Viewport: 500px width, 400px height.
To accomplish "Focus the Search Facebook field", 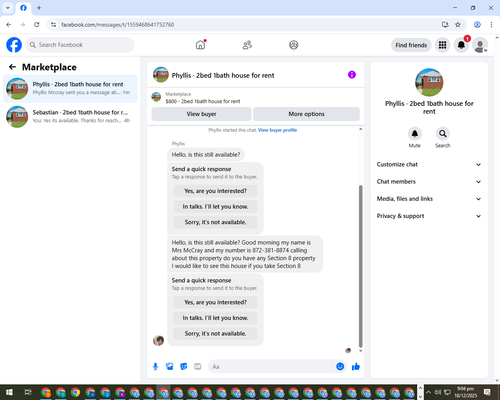I will point(80,45).
